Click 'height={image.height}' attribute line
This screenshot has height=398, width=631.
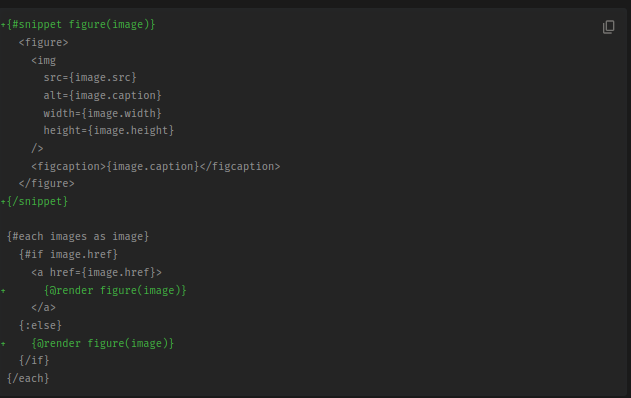[109, 130]
